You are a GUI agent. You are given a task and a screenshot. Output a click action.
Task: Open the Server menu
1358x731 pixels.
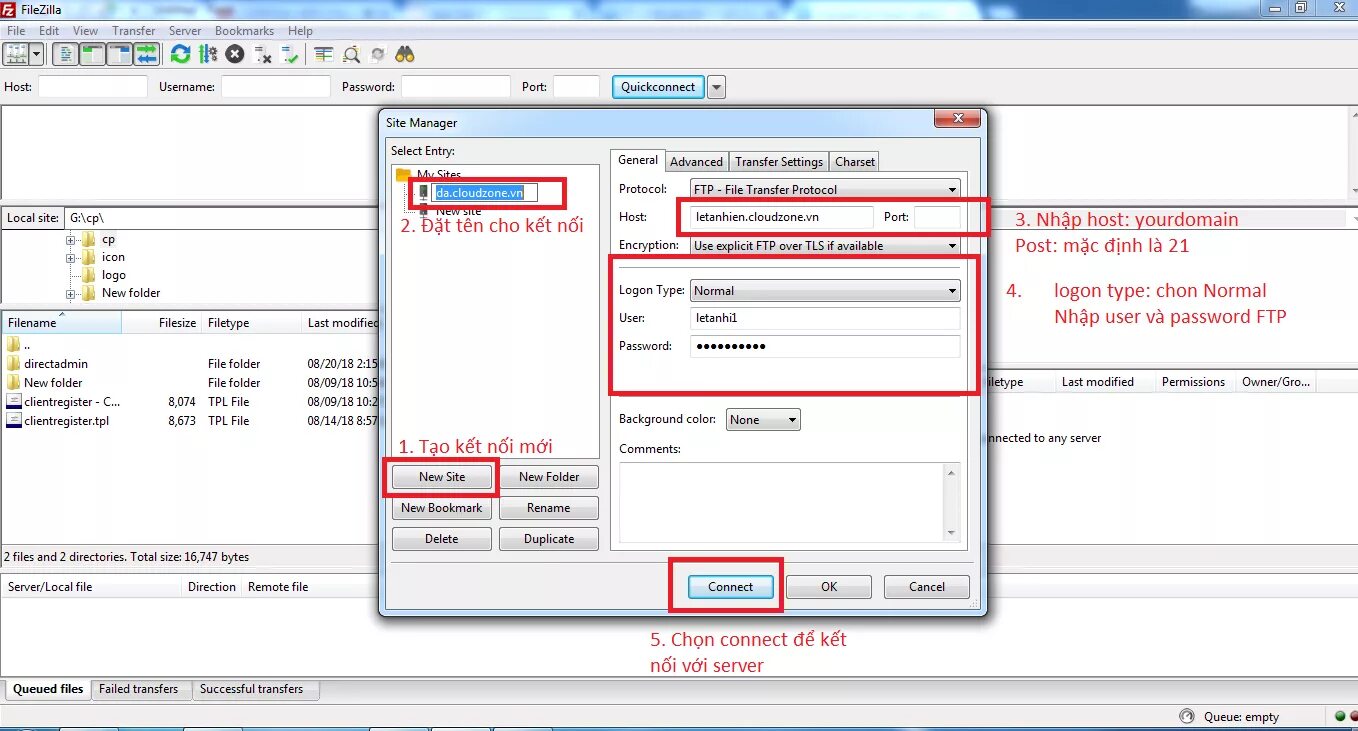[x=185, y=31]
